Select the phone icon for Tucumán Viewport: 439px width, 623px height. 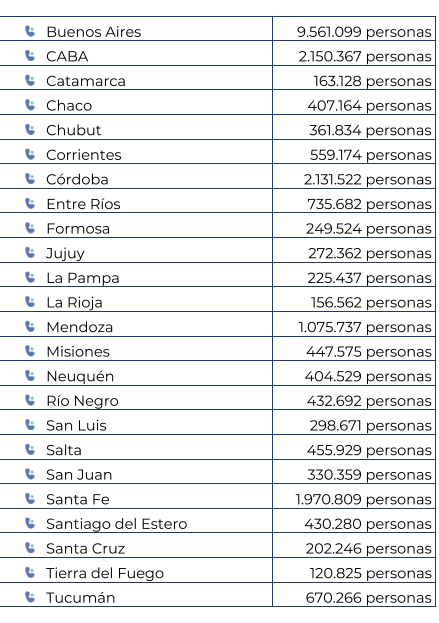(30, 597)
